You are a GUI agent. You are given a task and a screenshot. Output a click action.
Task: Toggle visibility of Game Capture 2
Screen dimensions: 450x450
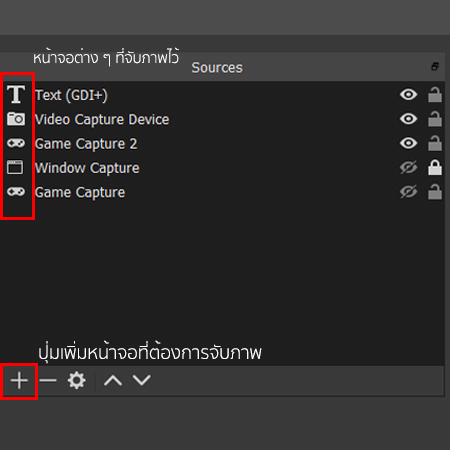point(408,143)
